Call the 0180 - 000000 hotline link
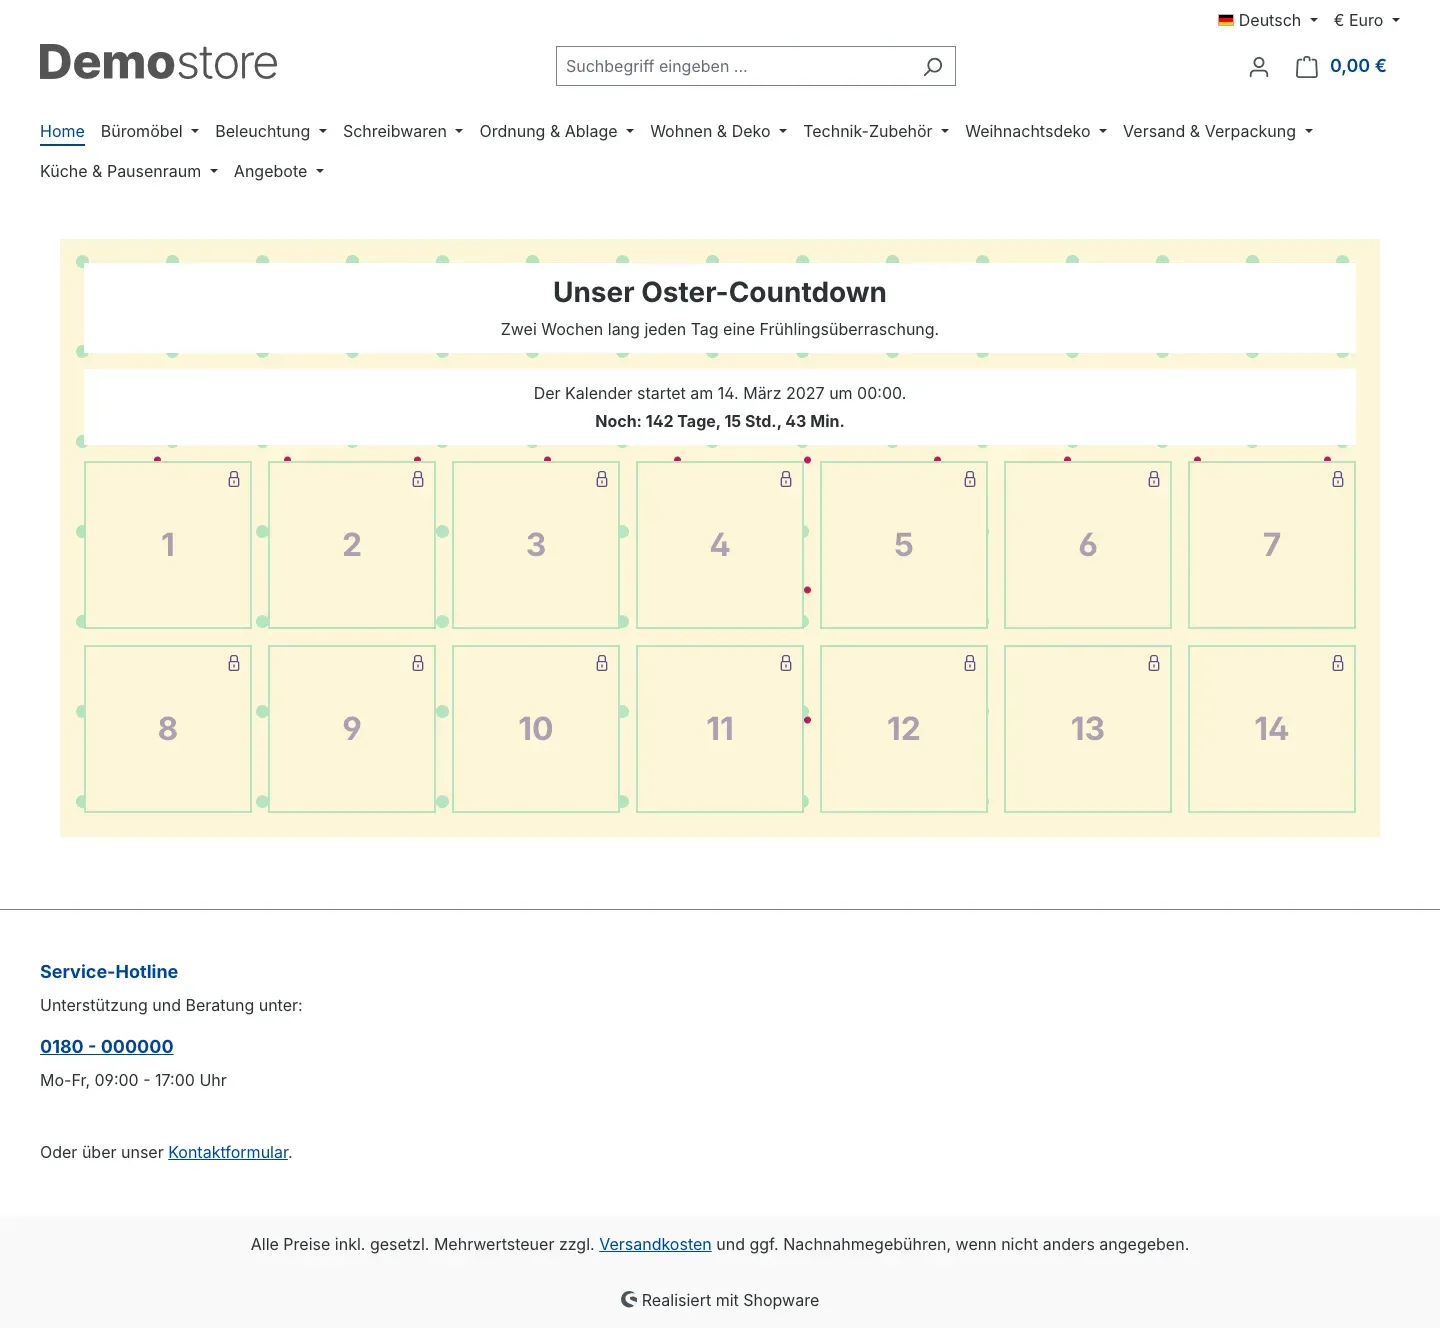1440x1328 pixels. (x=107, y=1046)
